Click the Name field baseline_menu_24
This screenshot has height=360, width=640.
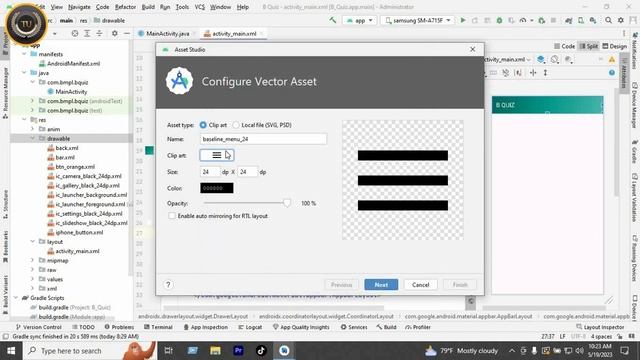pos(263,139)
